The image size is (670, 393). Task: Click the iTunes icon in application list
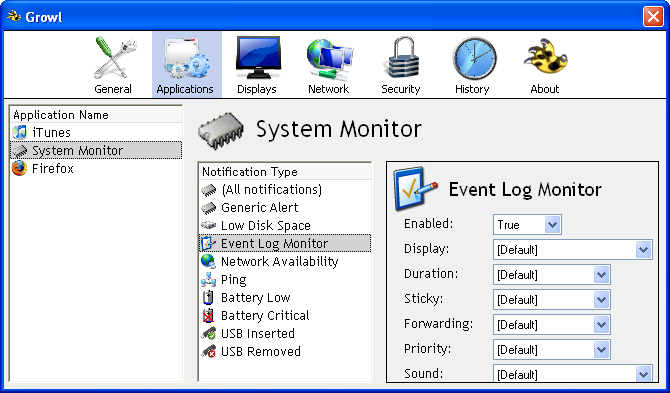tap(19, 132)
